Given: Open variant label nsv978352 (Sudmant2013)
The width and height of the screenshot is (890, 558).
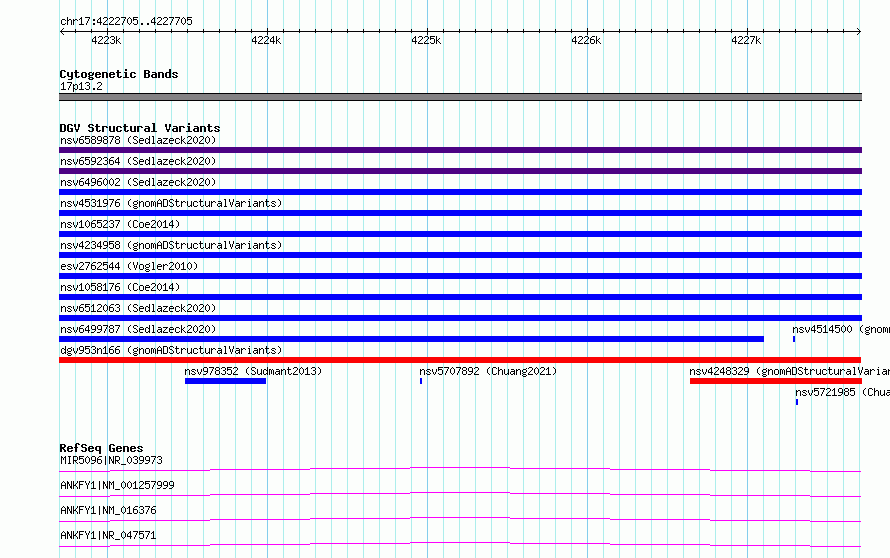Looking at the screenshot, I should coord(253,371).
